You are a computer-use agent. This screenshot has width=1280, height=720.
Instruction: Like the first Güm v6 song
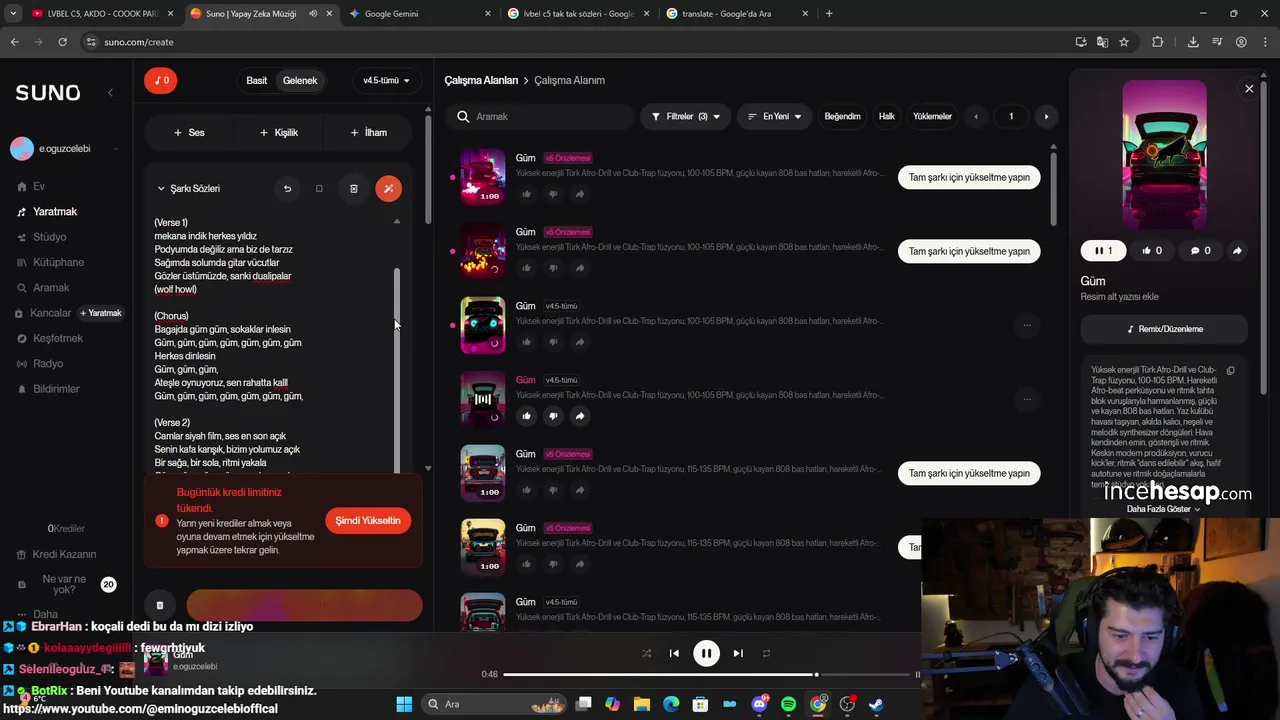(x=526, y=194)
